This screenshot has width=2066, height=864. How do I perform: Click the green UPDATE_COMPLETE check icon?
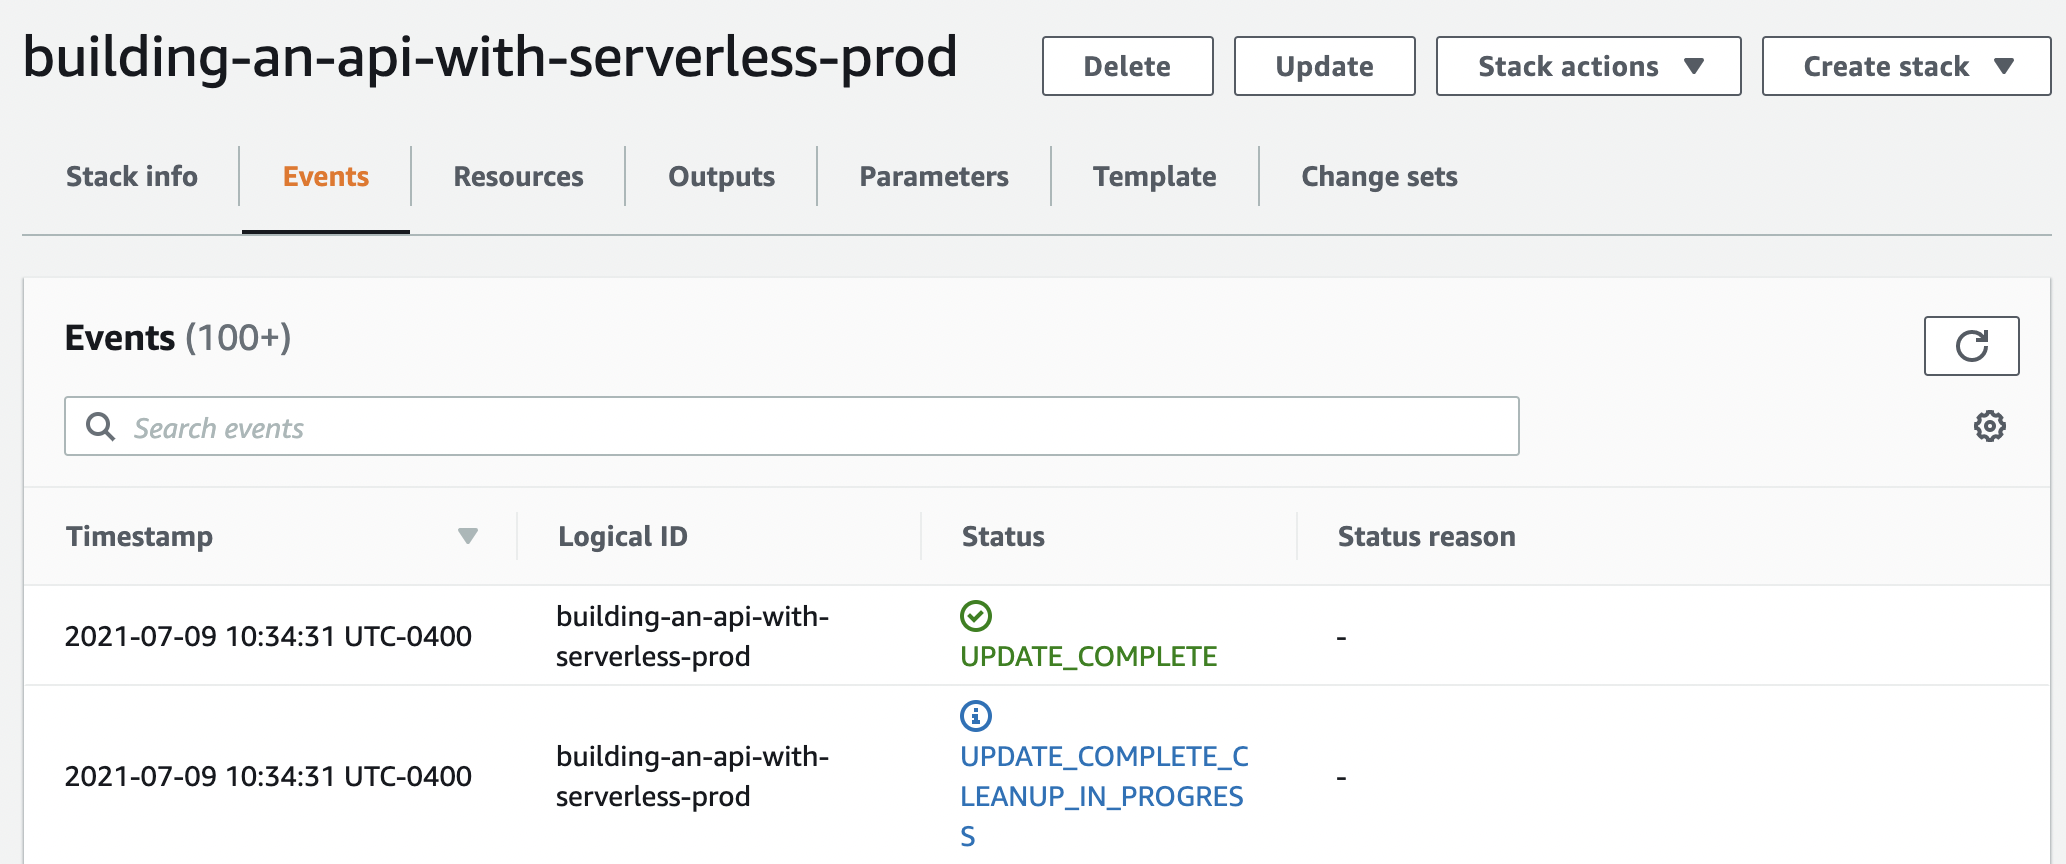[x=976, y=616]
